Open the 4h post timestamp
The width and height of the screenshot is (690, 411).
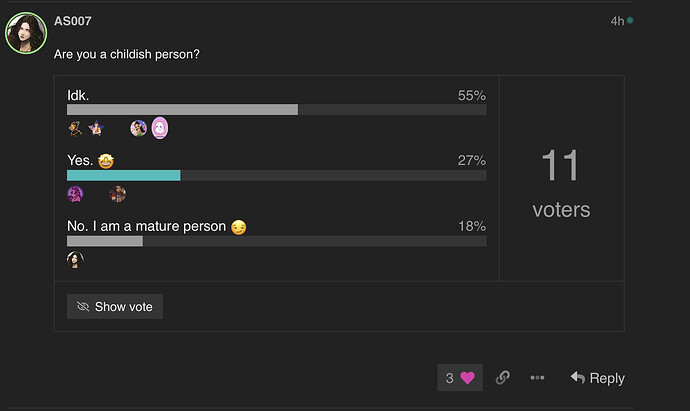click(617, 21)
